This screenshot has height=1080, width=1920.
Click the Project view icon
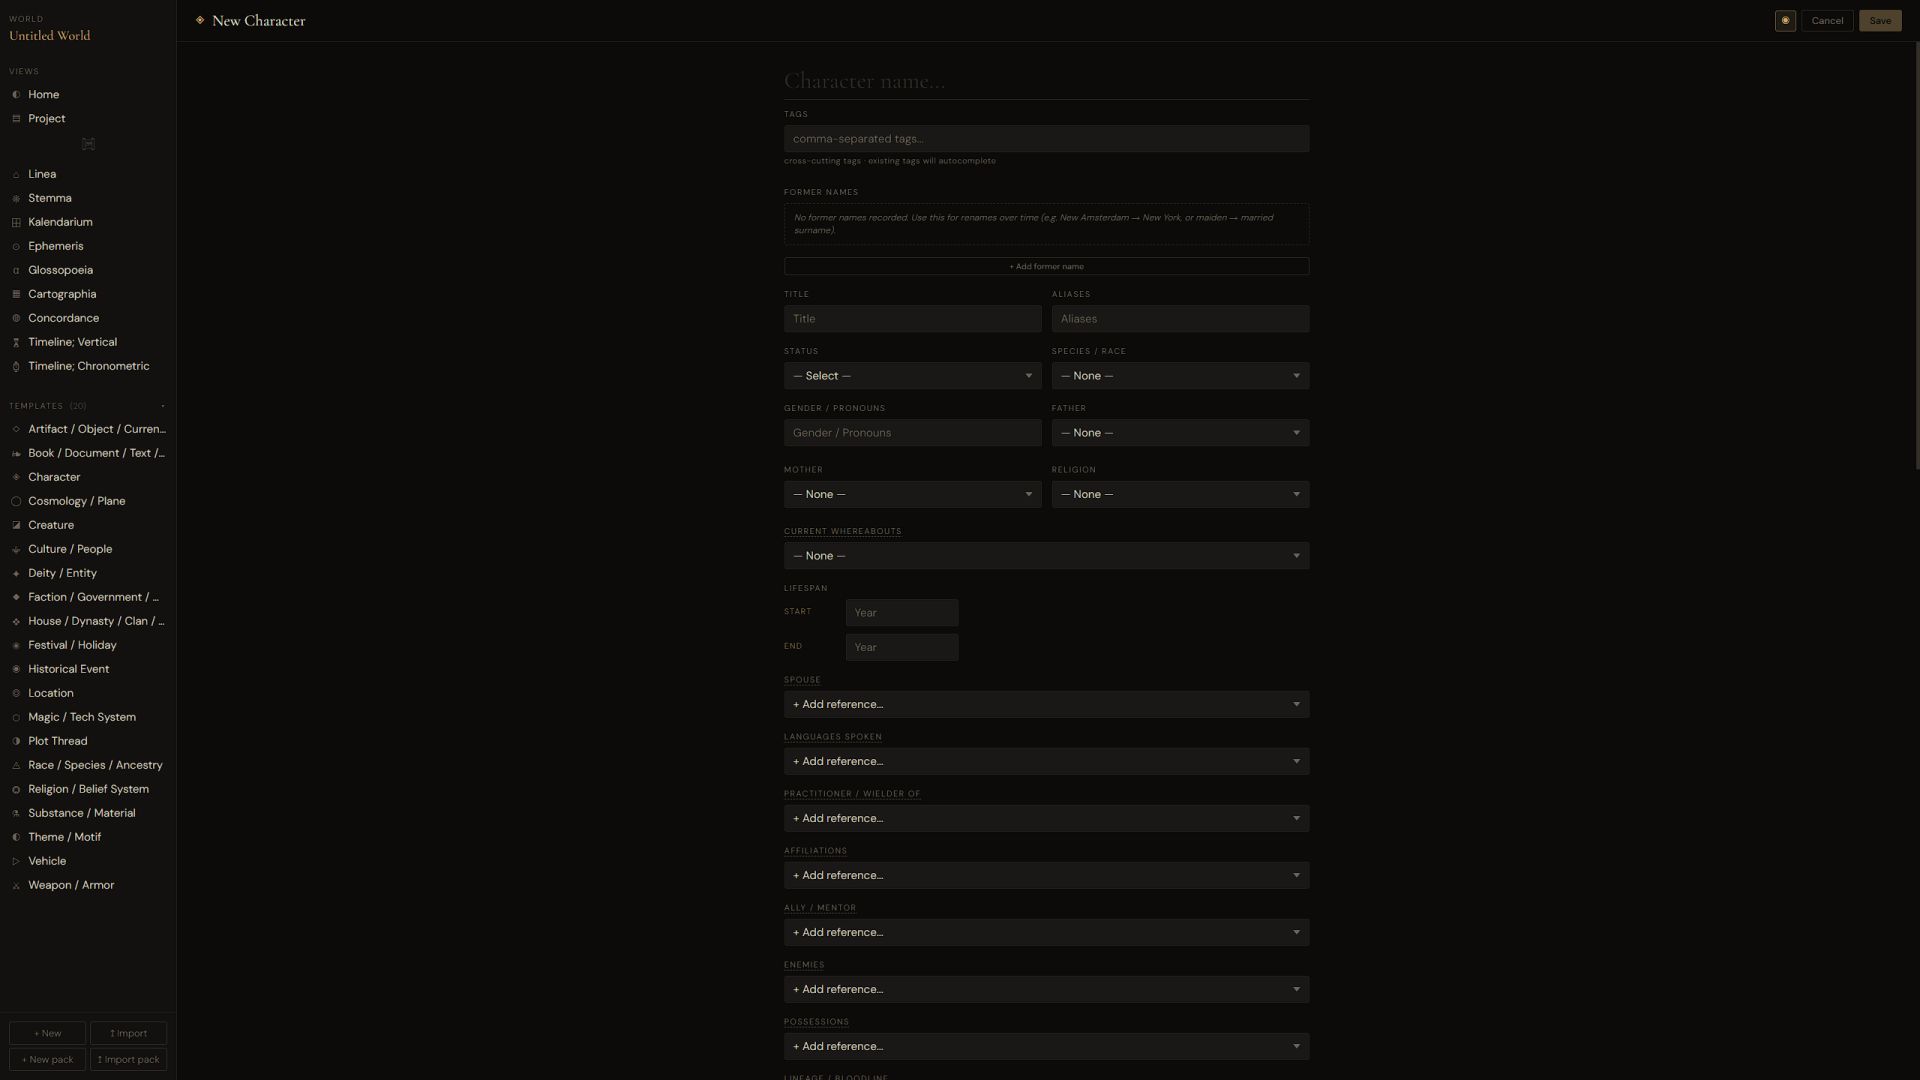(16, 119)
